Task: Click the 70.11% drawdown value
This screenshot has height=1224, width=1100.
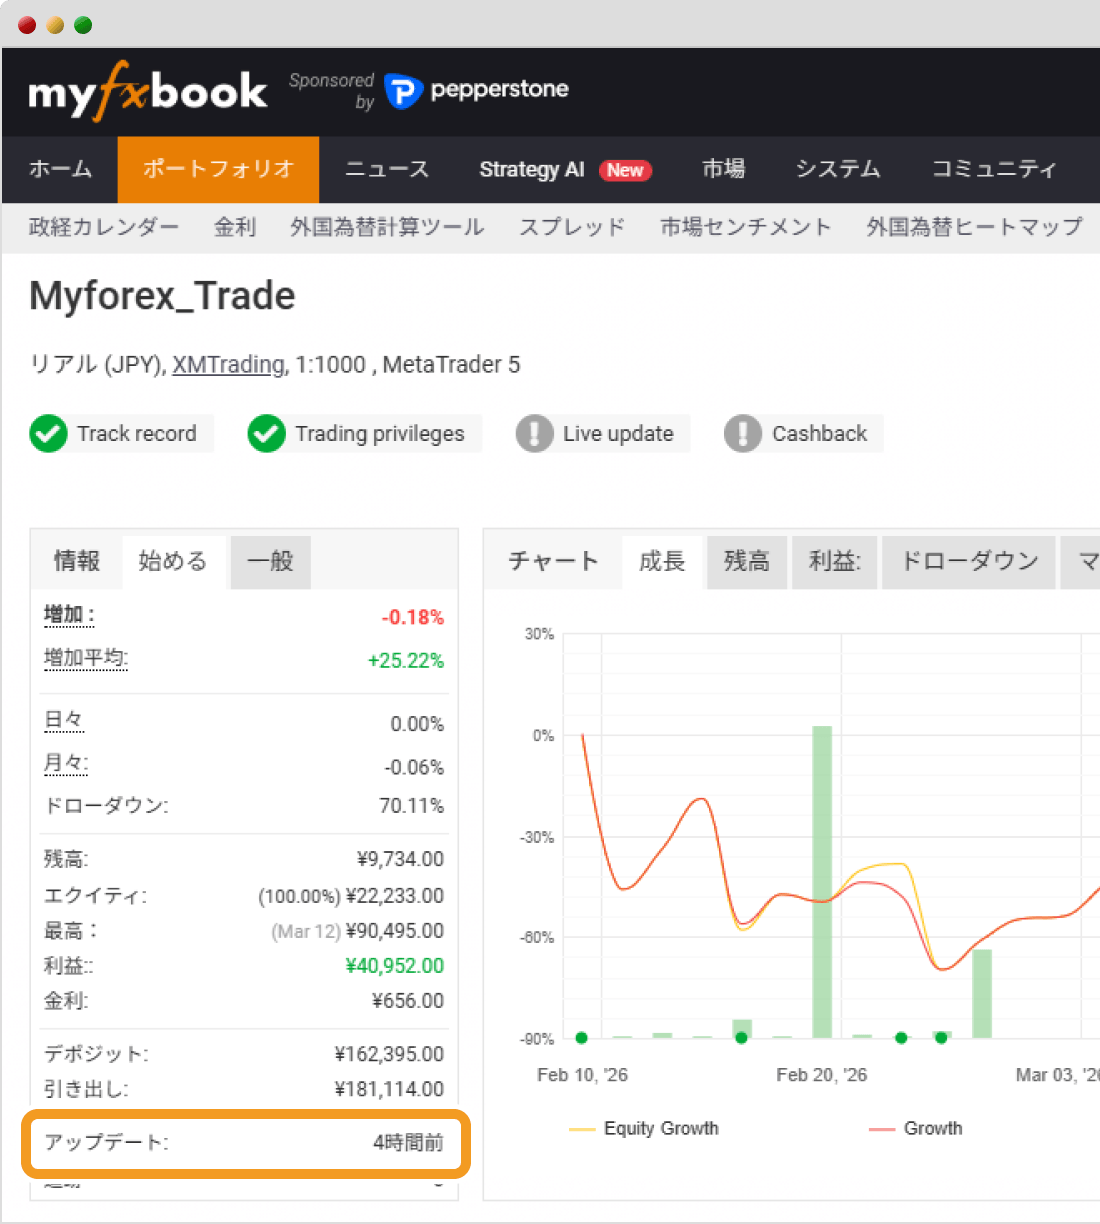Action: [x=412, y=806]
